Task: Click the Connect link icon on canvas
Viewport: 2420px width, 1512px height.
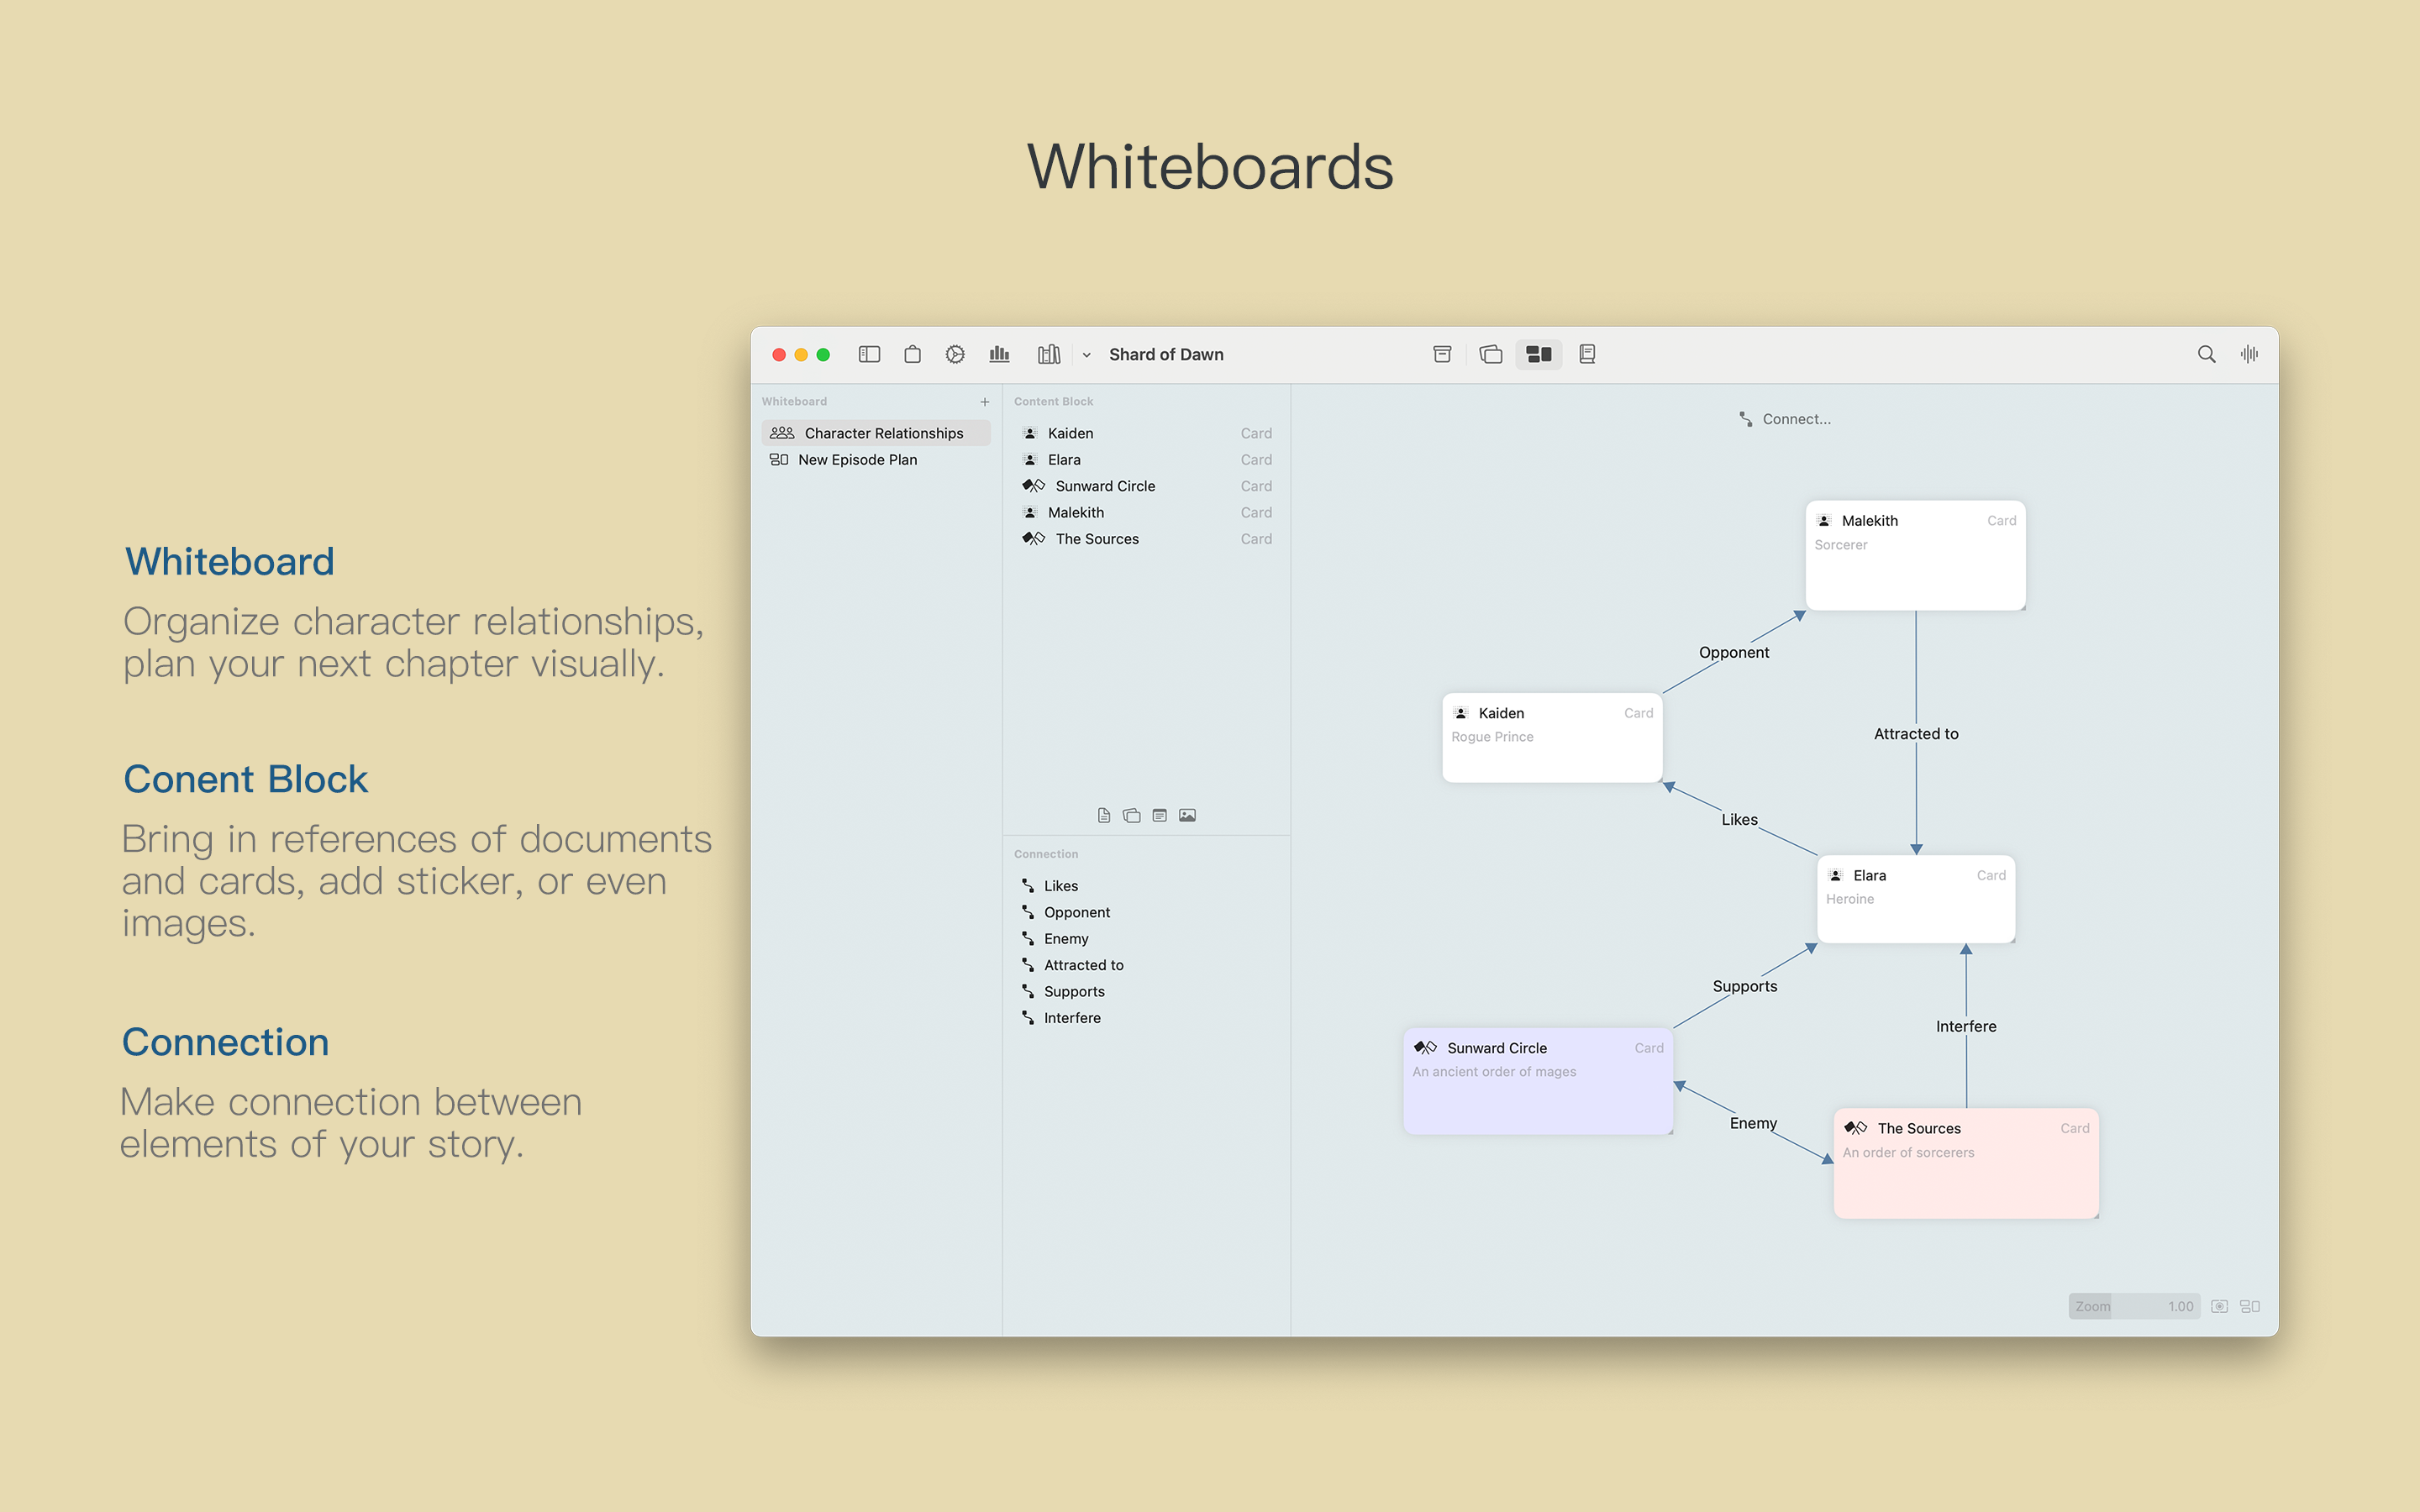Action: [x=1745, y=419]
